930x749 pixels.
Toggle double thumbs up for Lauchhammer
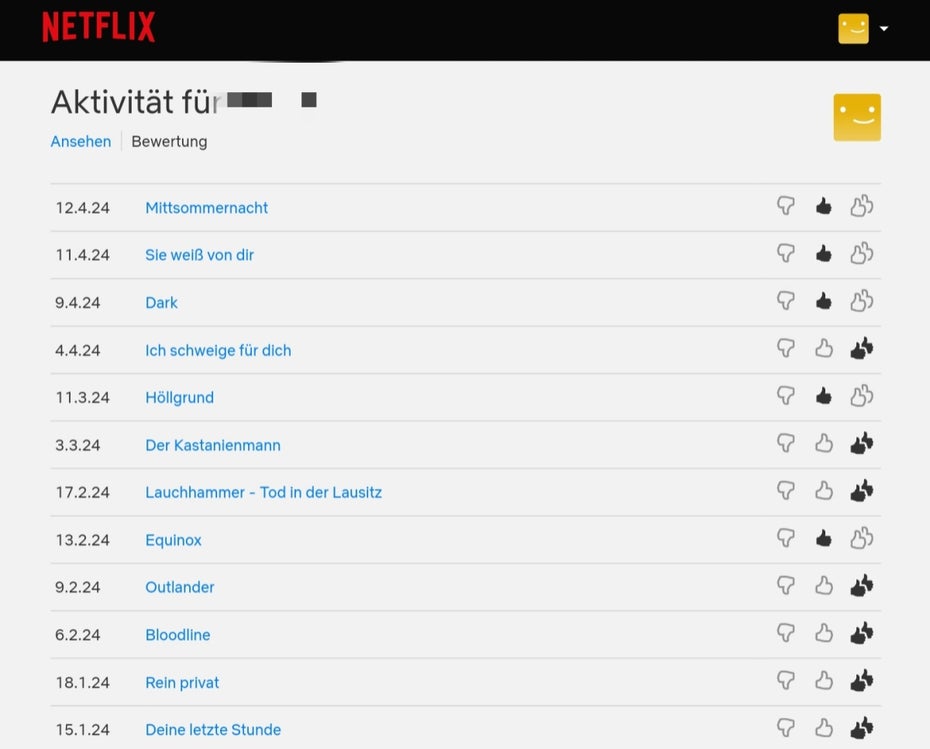click(x=862, y=490)
